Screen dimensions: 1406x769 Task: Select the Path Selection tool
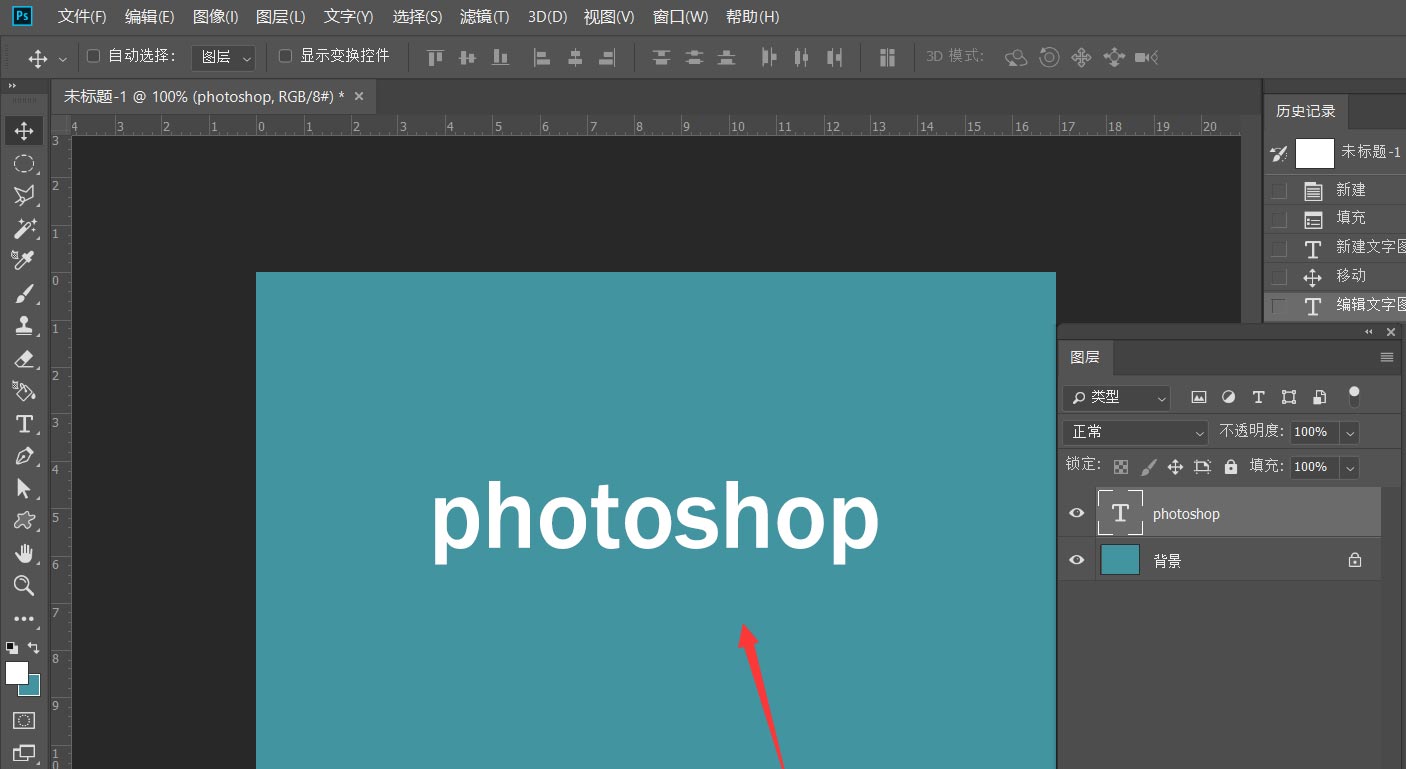point(24,488)
